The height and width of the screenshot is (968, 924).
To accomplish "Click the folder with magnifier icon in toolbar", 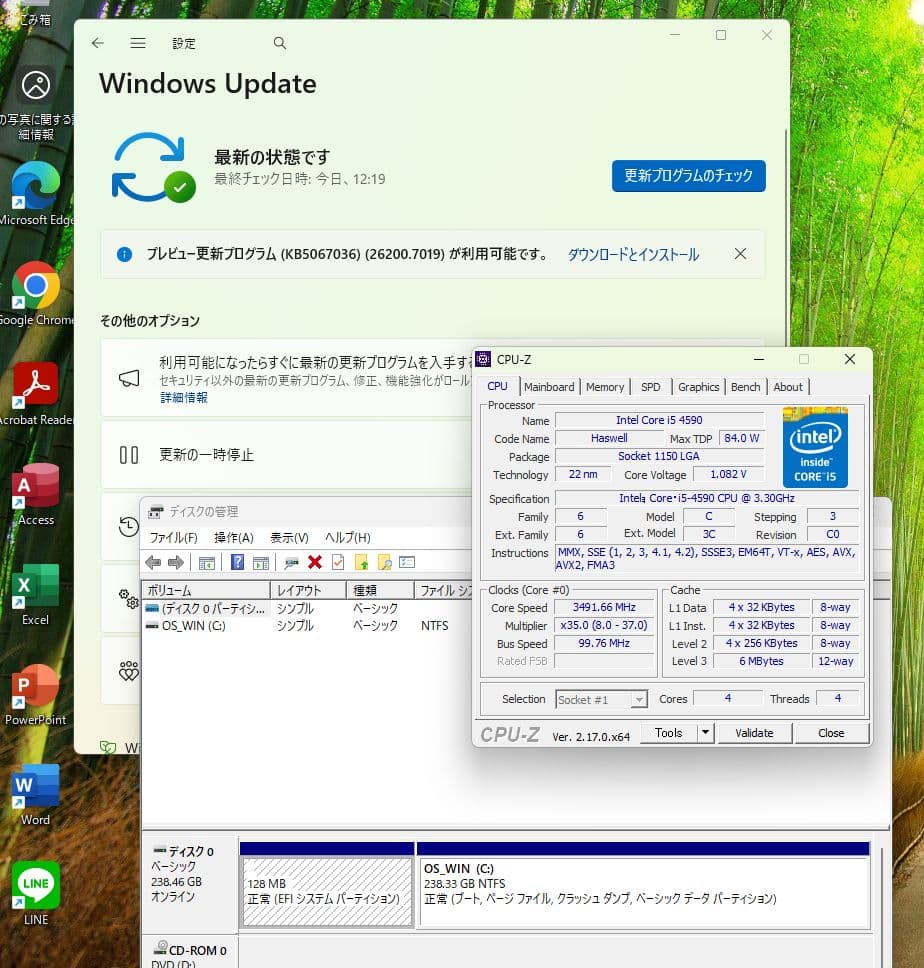I will [385, 562].
